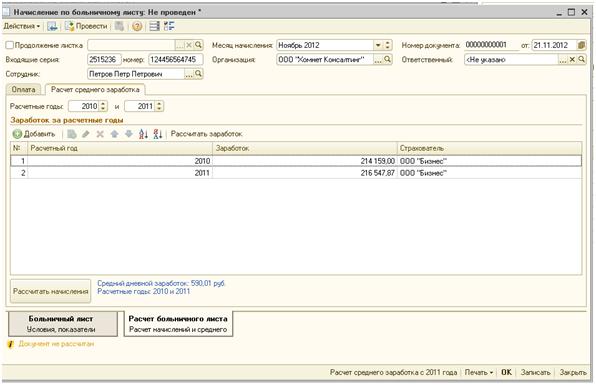Click the ellipsis select button for Организация
Viewport: 596px width, 385px height.
coord(378,60)
